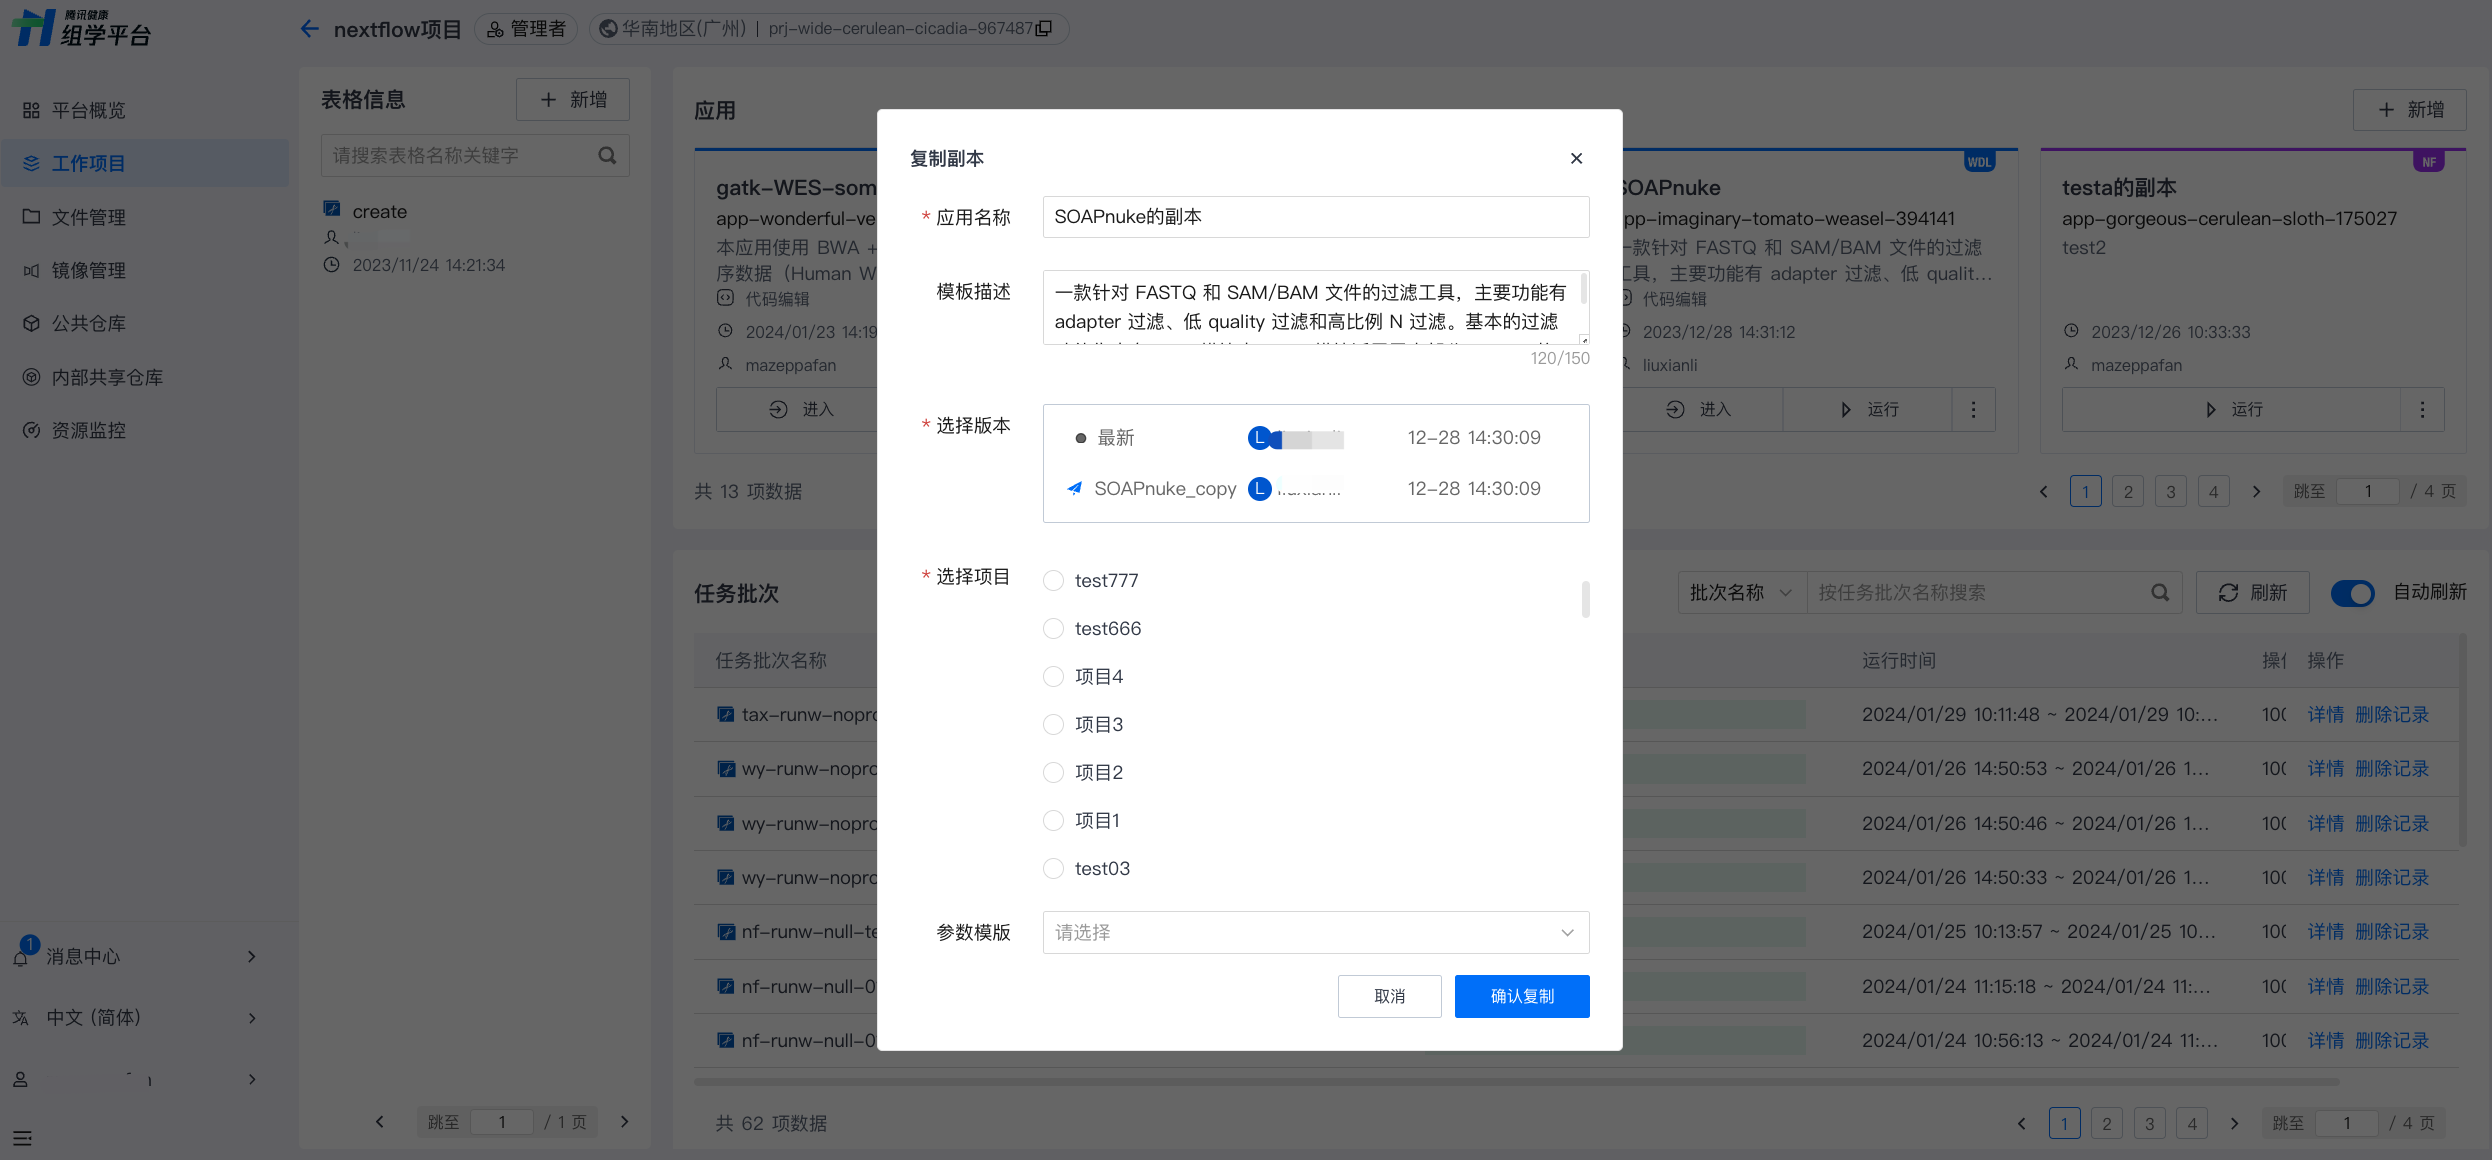Click the search icon in the table search box
Viewport: 2492px width, 1160px height.
coord(607,156)
